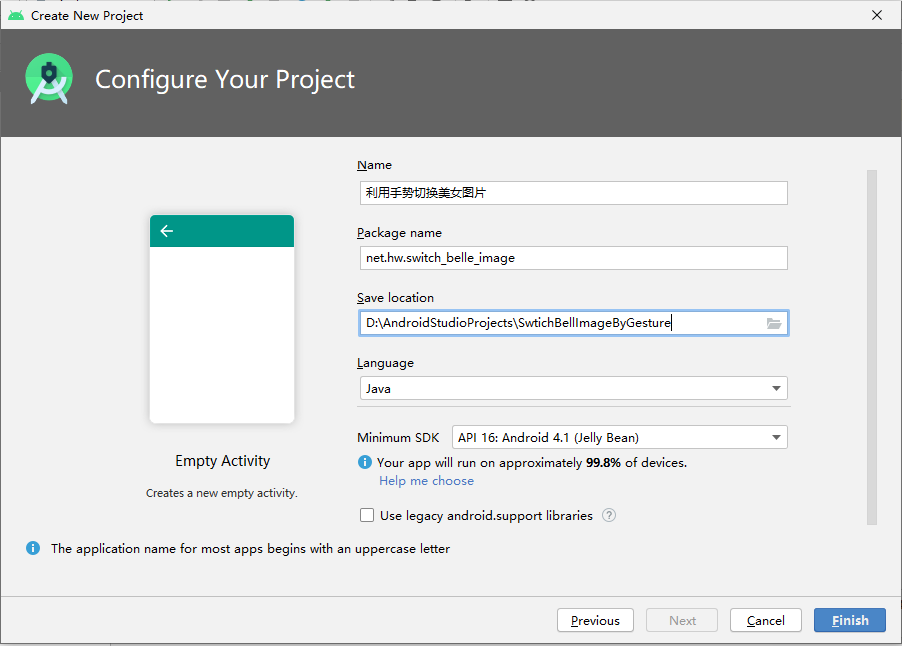Select the API 16 Android 4.1 combo box
The width and height of the screenshot is (902, 646).
[620, 438]
